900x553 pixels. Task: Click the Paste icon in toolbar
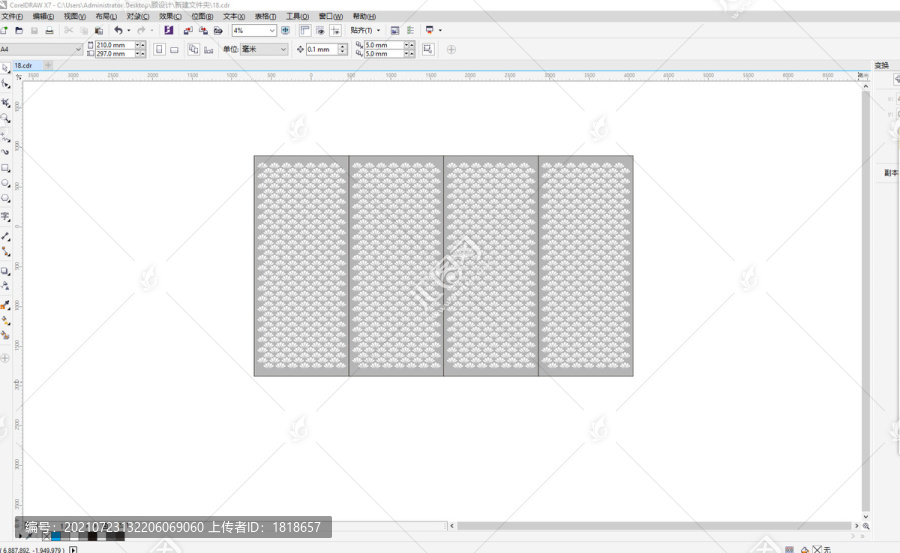(x=99, y=30)
